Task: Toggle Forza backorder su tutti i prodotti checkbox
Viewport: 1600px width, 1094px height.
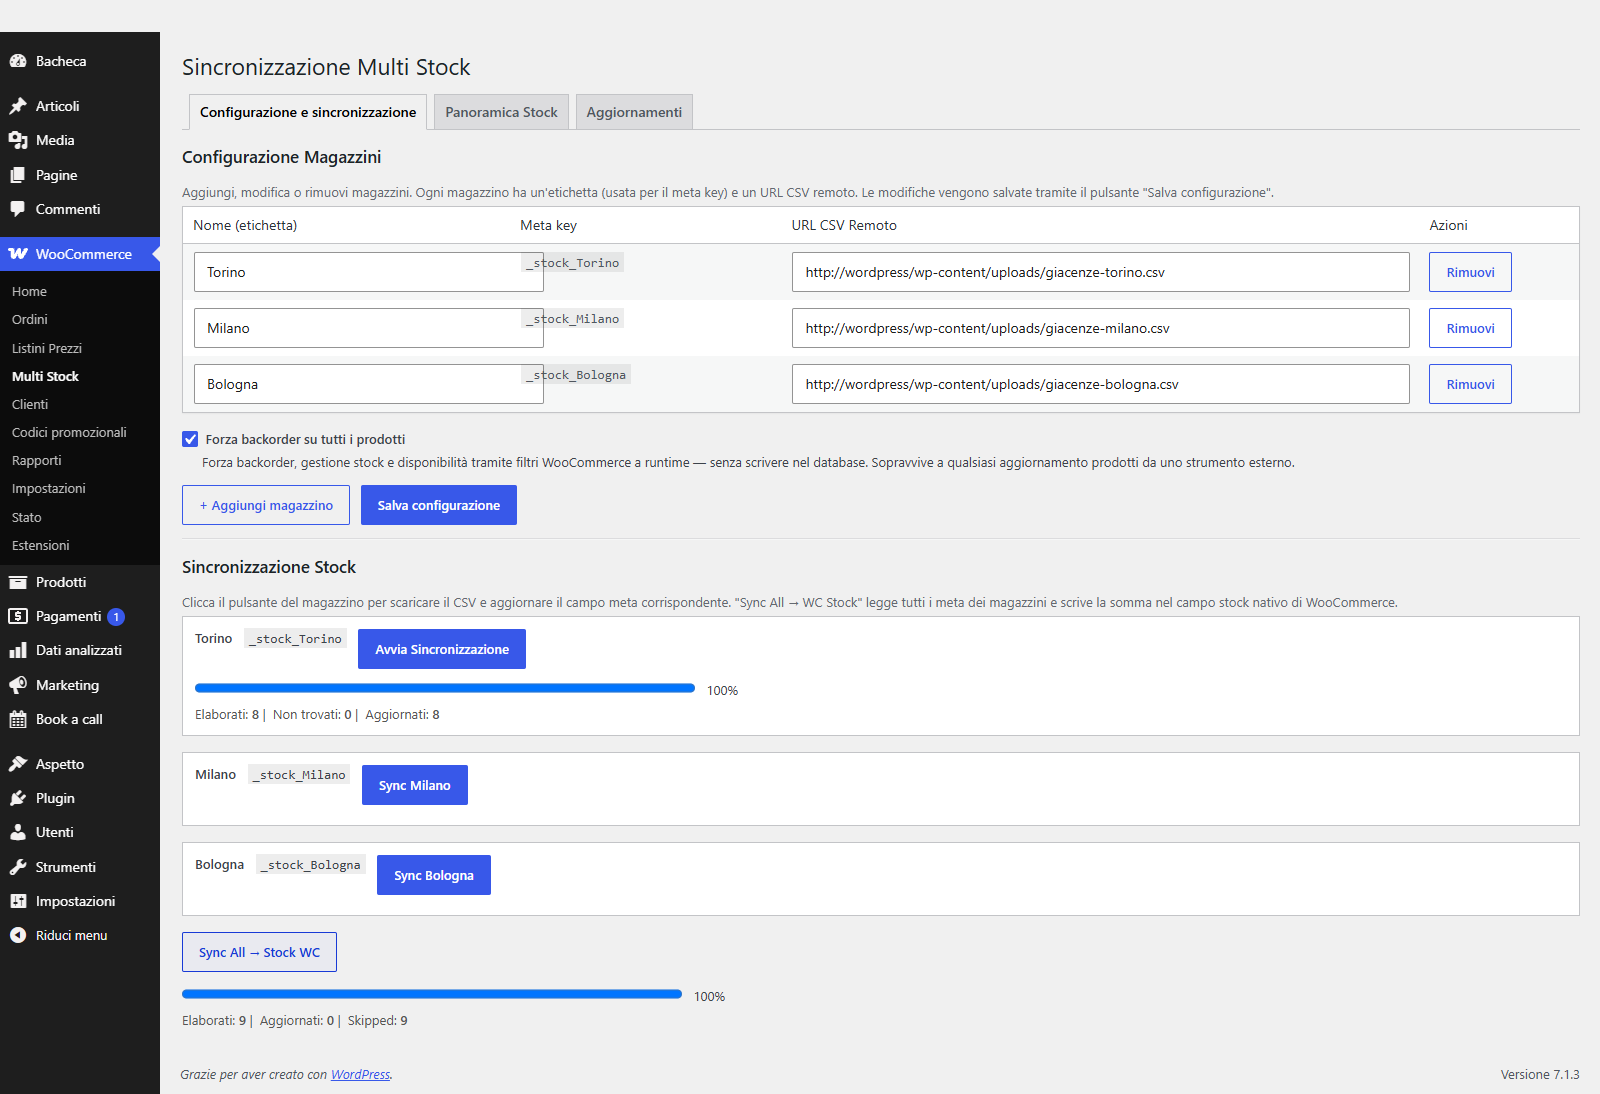Action: [x=190, y=439]
